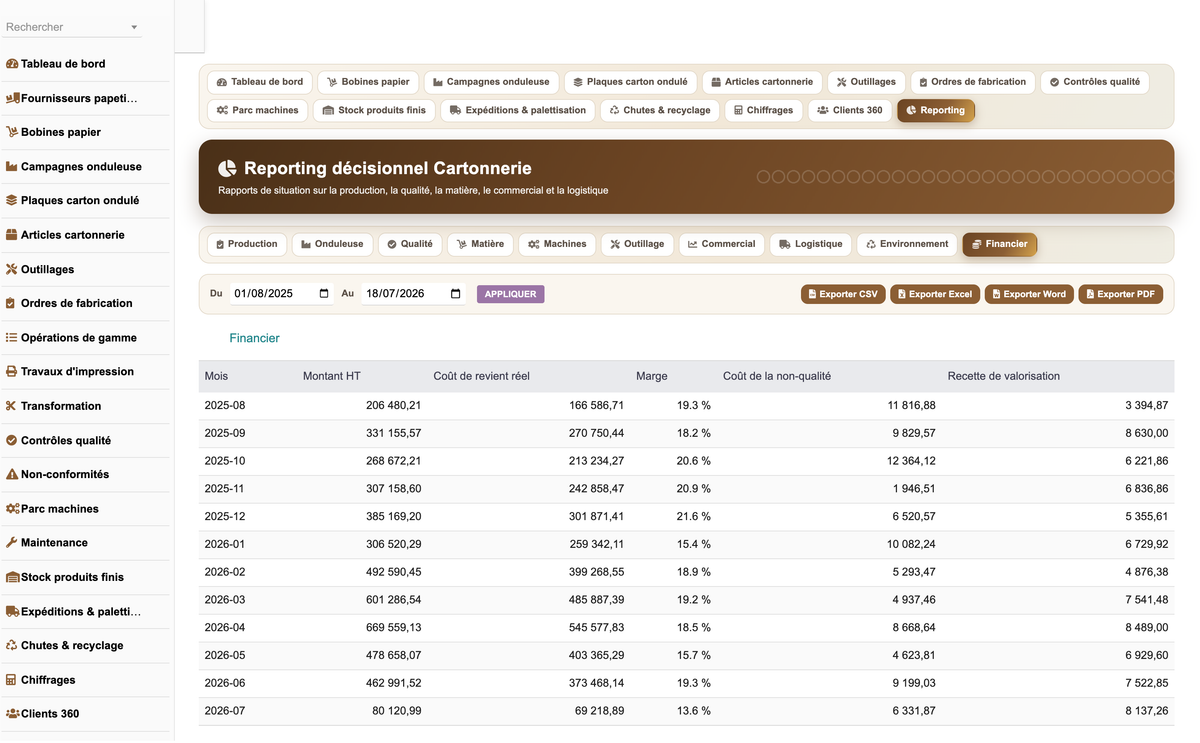Click the Non-conformités warning icon
1200x743 pixels.
(x=12, y=474)
